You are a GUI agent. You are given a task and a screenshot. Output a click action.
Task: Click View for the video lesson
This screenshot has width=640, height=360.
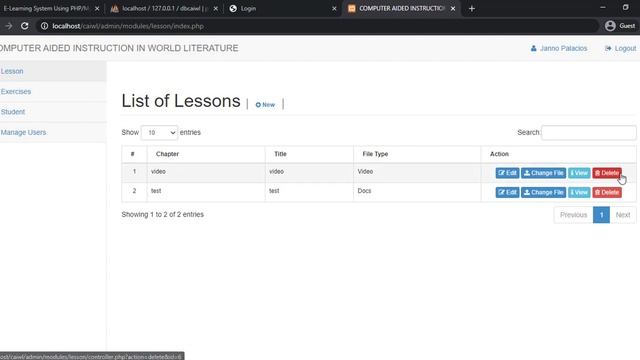[x=579, y=173]
